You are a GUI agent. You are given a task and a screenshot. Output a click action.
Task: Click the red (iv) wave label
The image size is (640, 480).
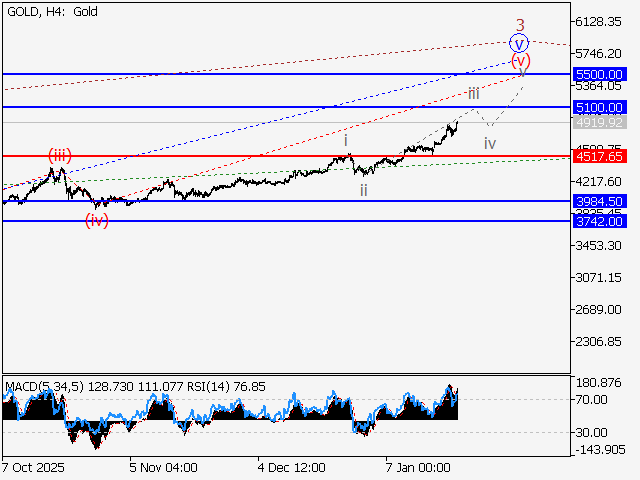(x=97, y=220)
